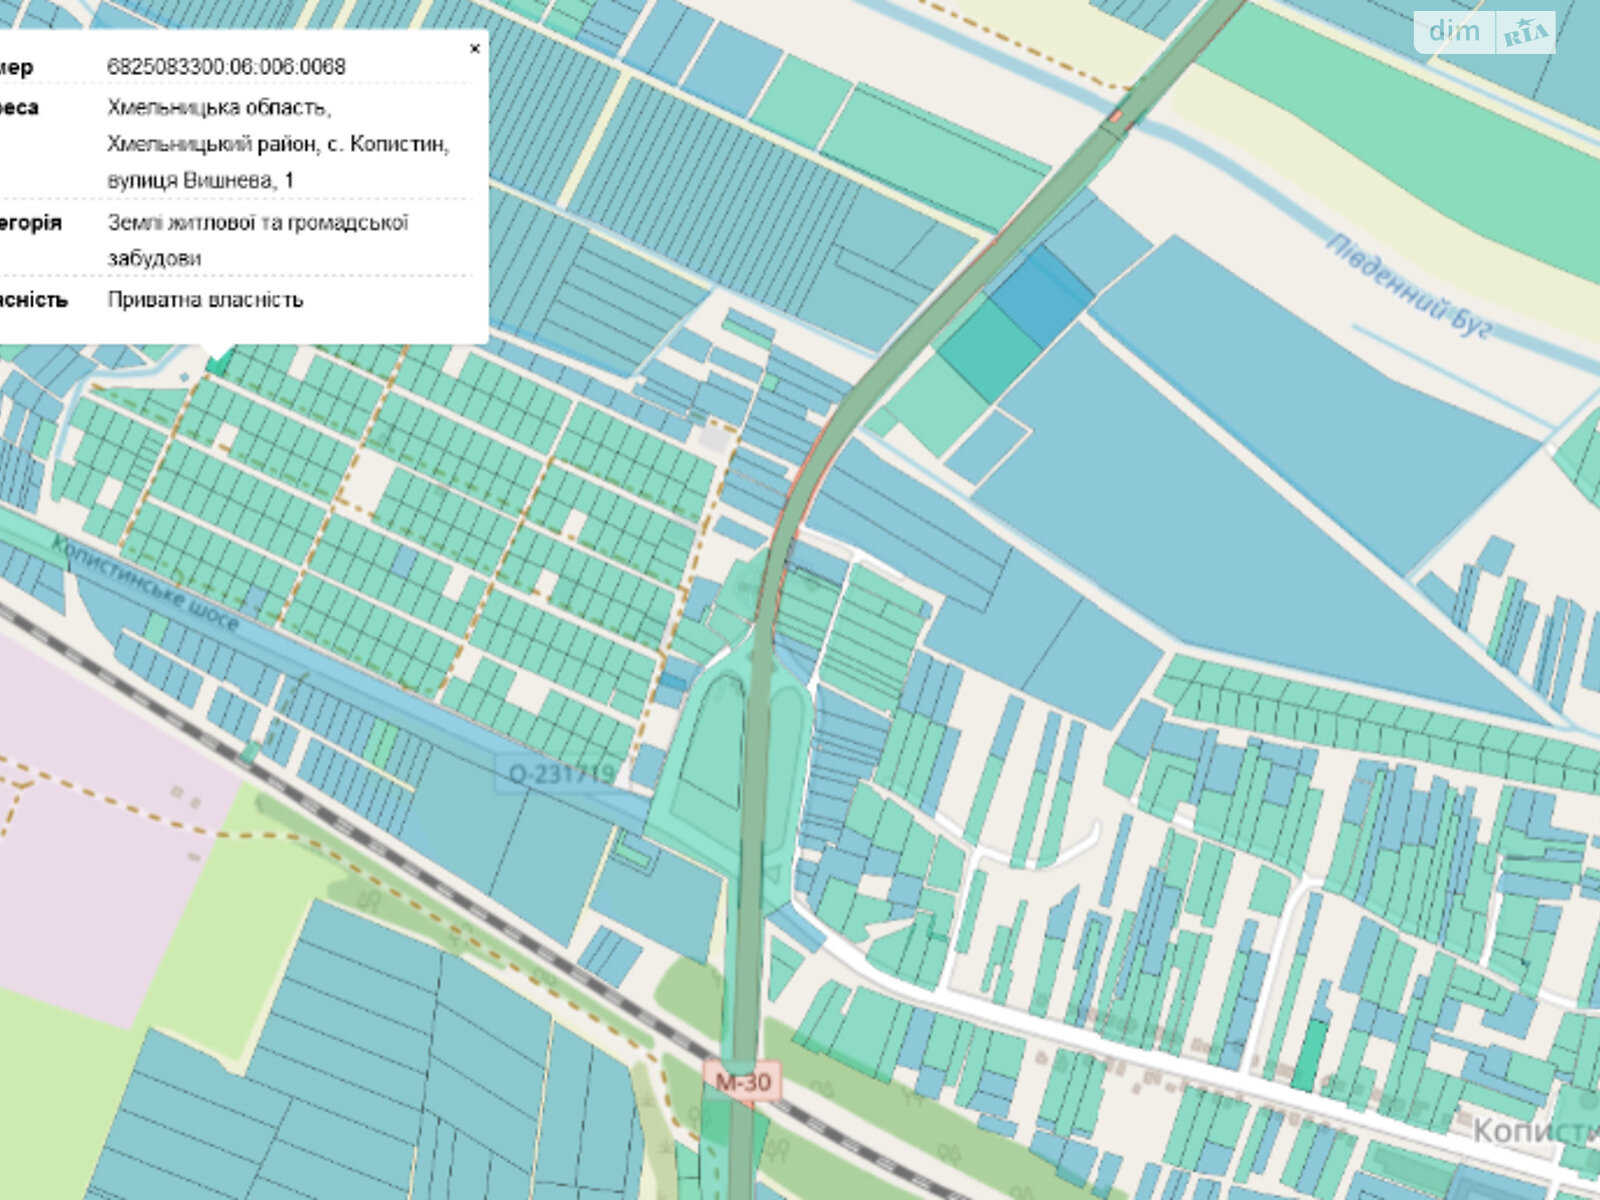Viewport: 1600px width, 1200px height.
Task: Click 'вулиця Вишнева, 1' address text
Action: coord(201,180)
